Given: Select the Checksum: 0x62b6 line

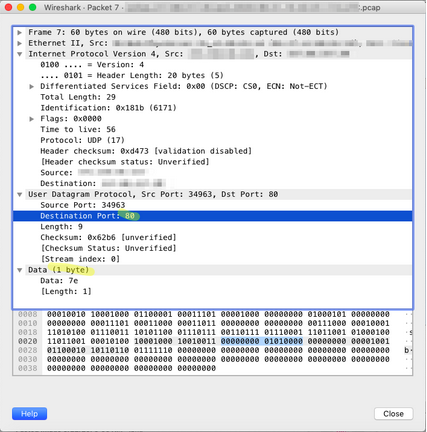Looking at the screenshot, I should (108, 237).
